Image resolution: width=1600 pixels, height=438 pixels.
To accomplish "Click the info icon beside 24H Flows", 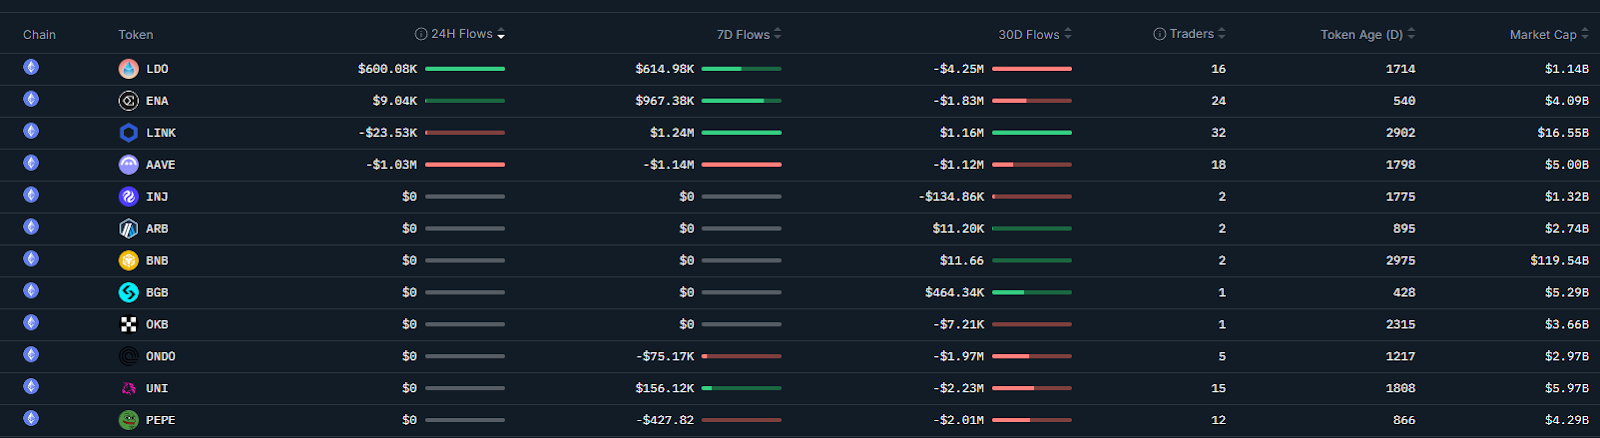I will pos(421,34).
